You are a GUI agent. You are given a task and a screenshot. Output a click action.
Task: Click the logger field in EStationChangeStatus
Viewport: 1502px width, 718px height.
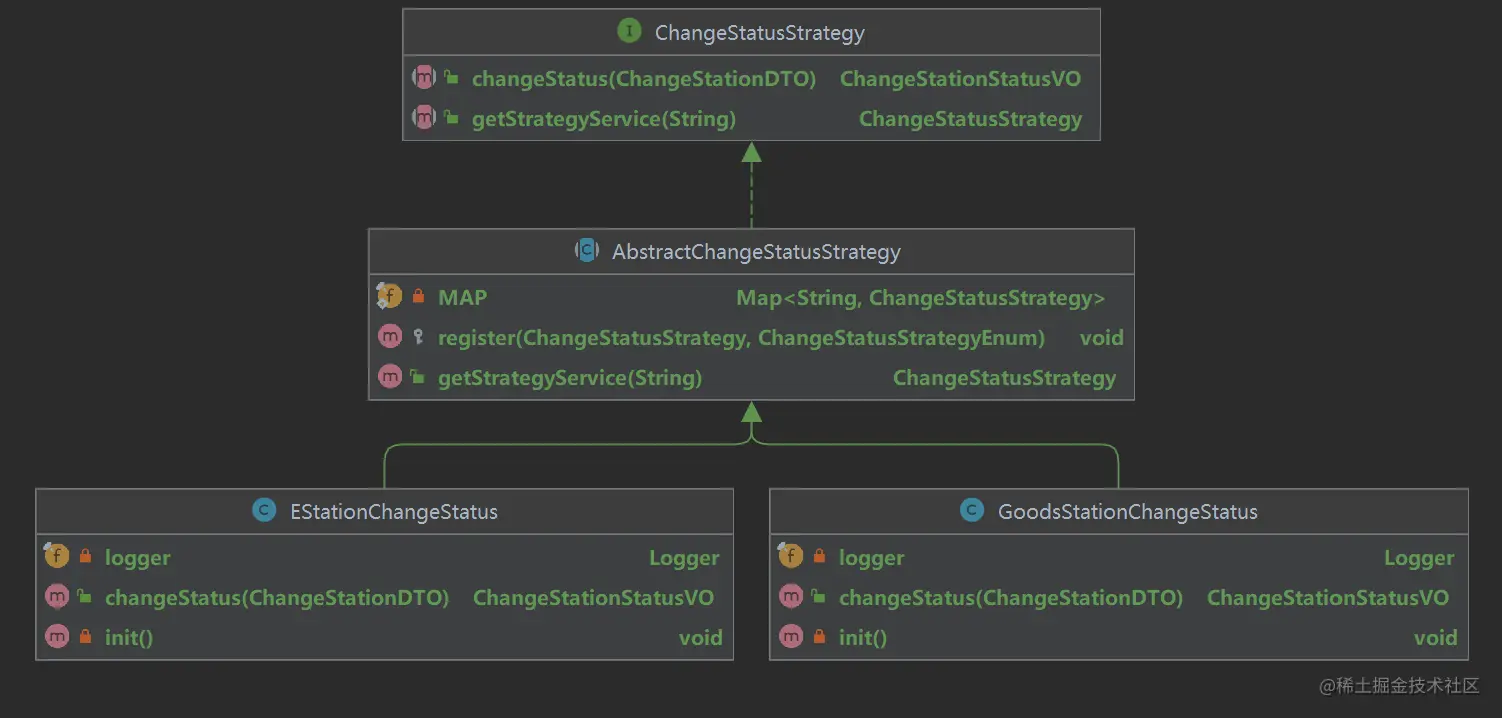(x=138, y=558)
